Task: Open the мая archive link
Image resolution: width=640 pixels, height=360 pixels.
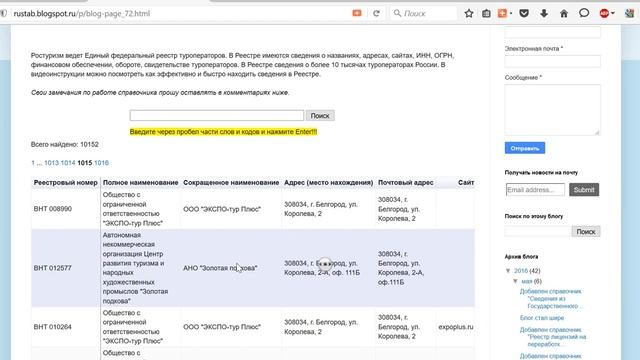Action: 527,281
